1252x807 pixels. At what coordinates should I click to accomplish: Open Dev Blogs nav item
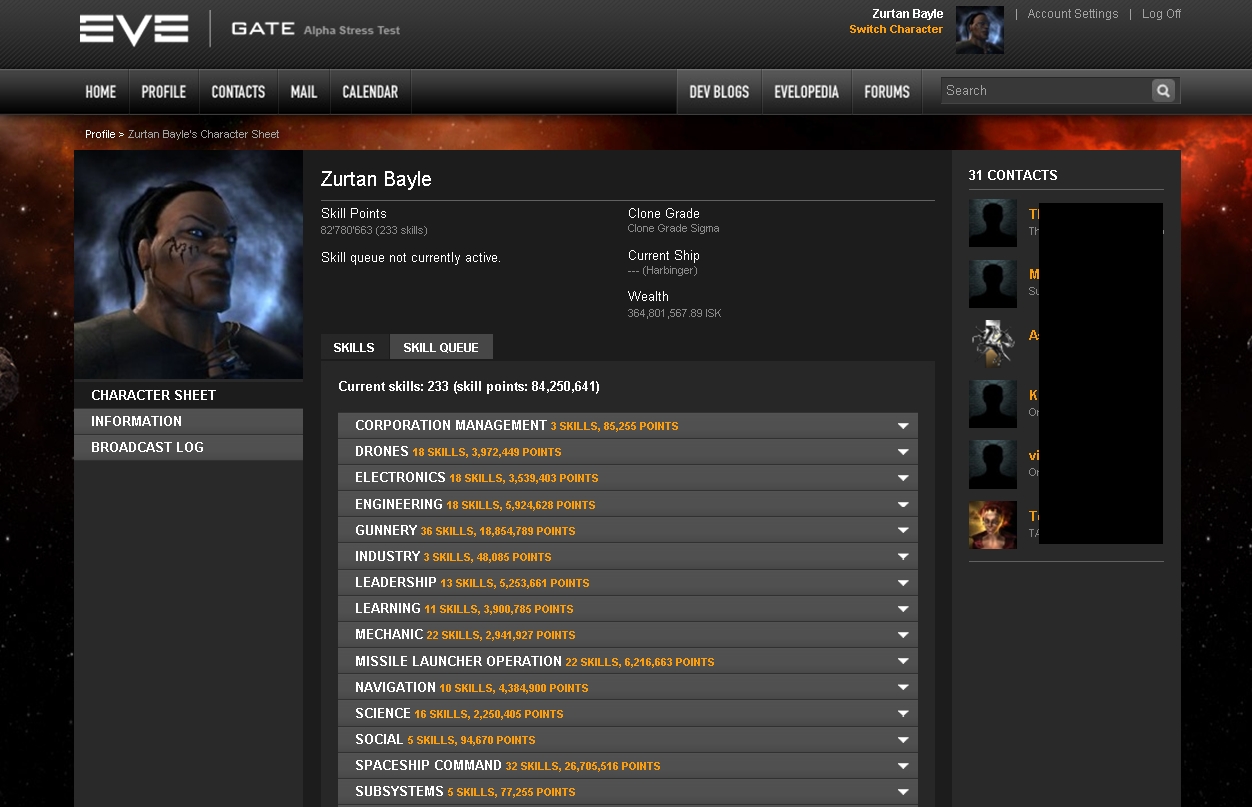click(719, 92)
